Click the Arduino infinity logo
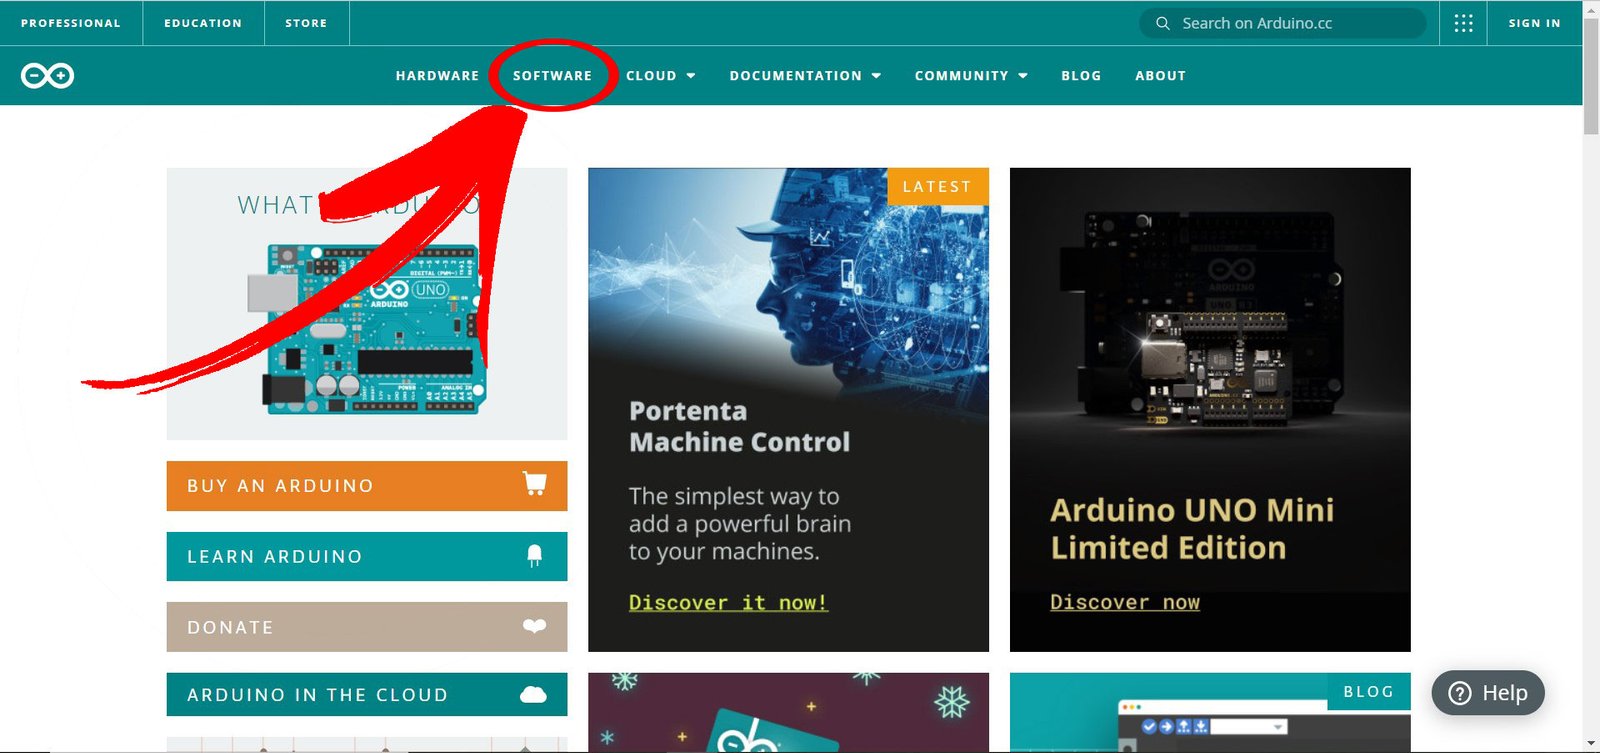This screenshot has width=1600, height=753. [x=47, y=75]
